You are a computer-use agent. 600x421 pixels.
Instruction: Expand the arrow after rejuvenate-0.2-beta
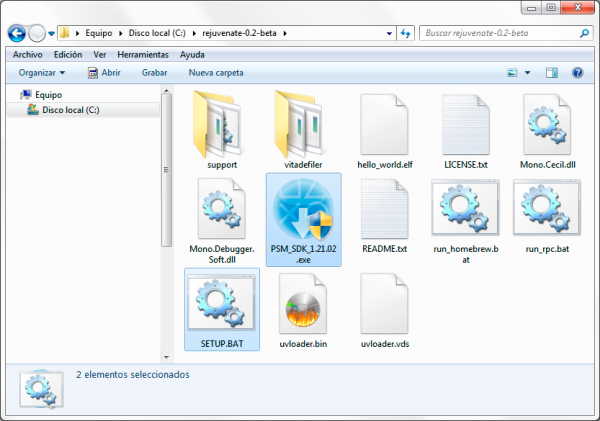click(x=285, y=33)
